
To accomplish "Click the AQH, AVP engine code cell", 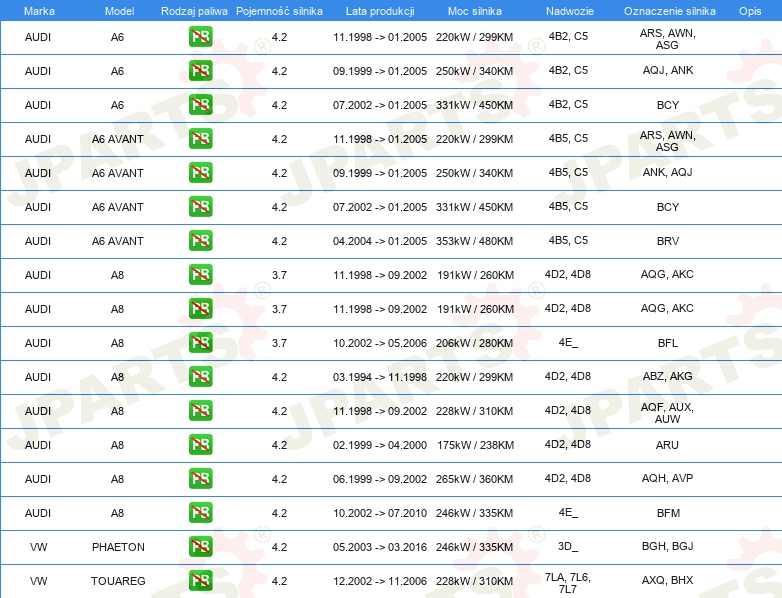I will point(667,478).
